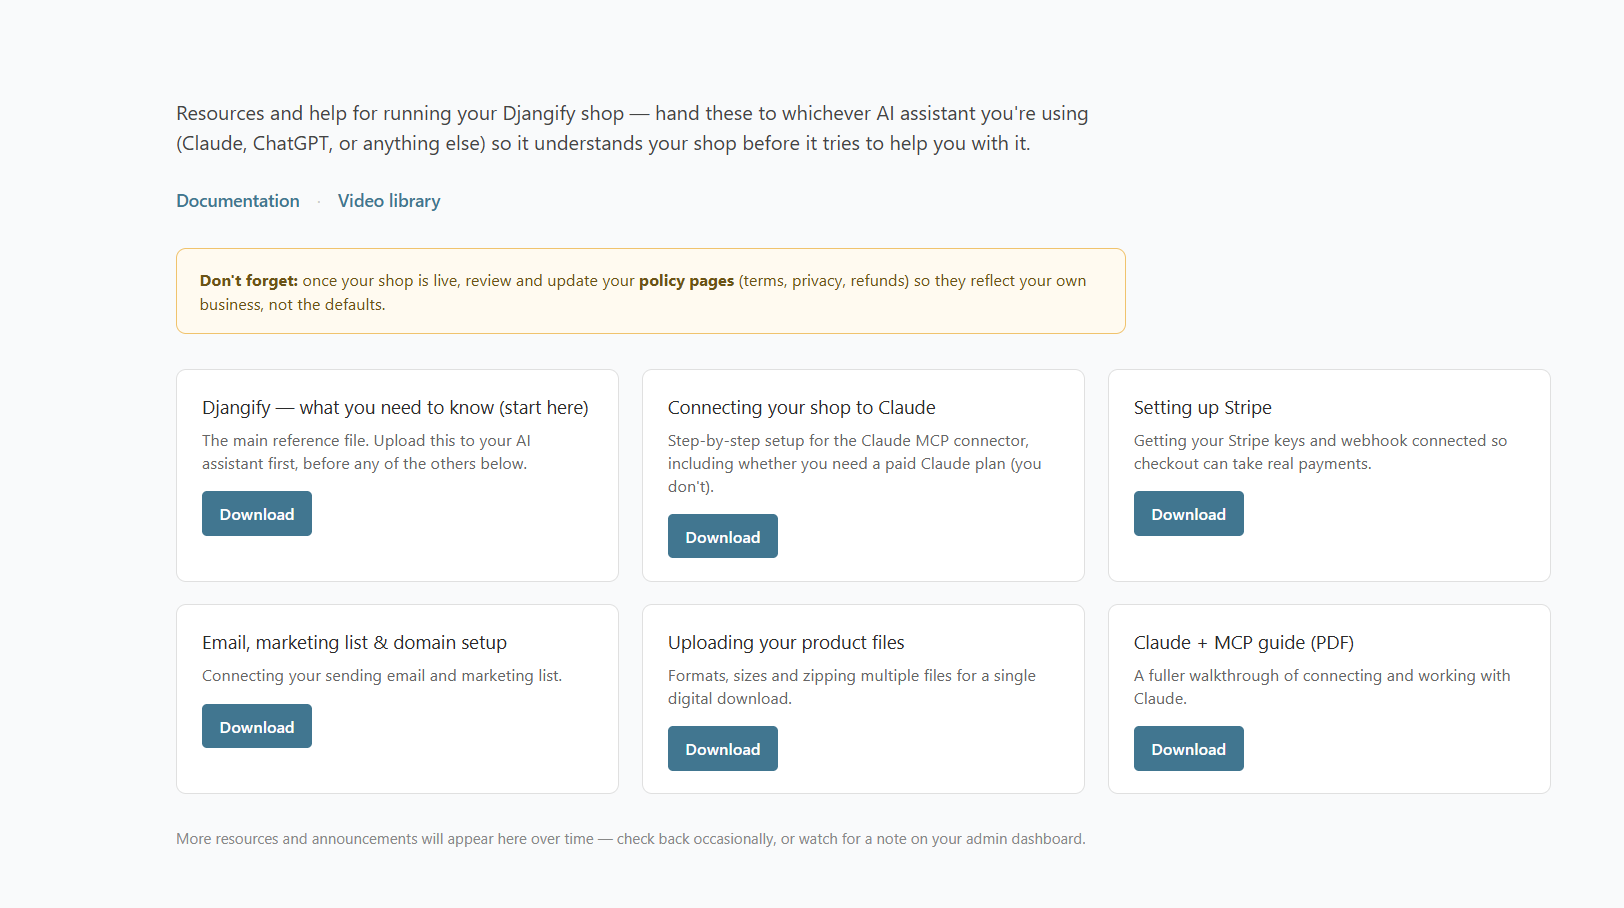Click the 'Don't forget:' policy pages notice
This screenshot has height=908, width=1624.
click(651, 291)
